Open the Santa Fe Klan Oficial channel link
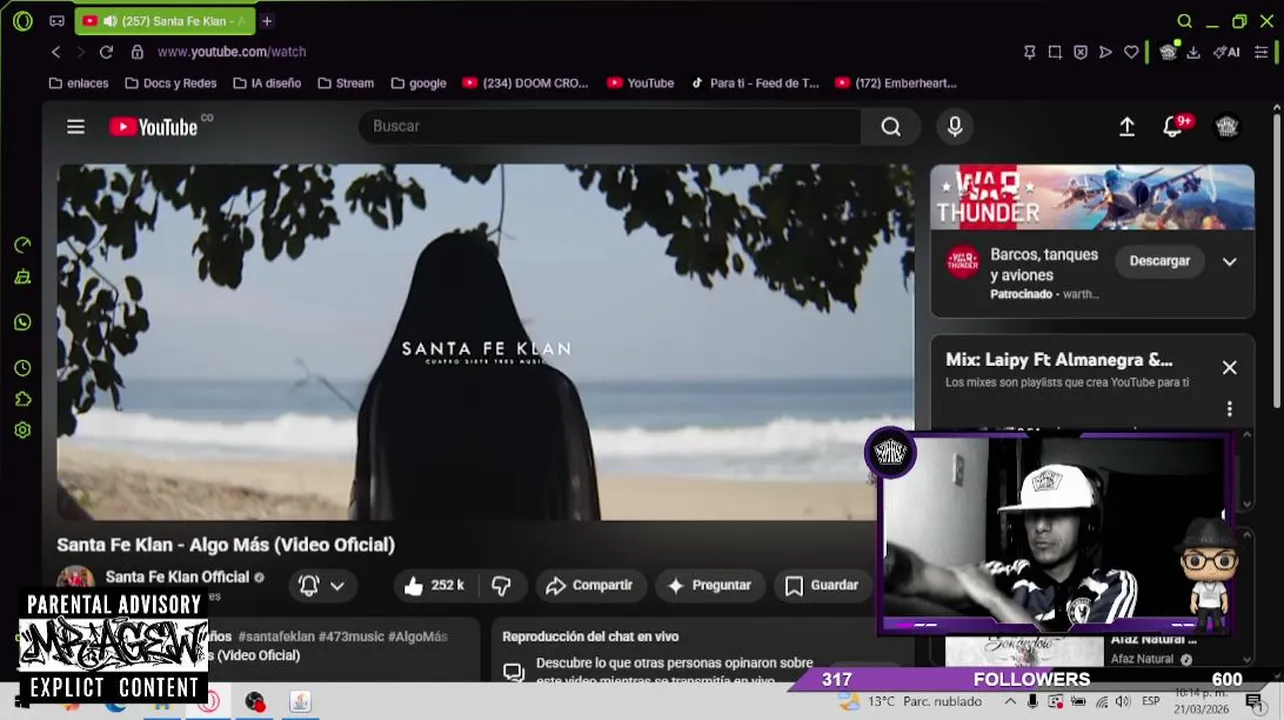Image resolution: width=1284 pixels, height=720 pixels. pos(177,577)
